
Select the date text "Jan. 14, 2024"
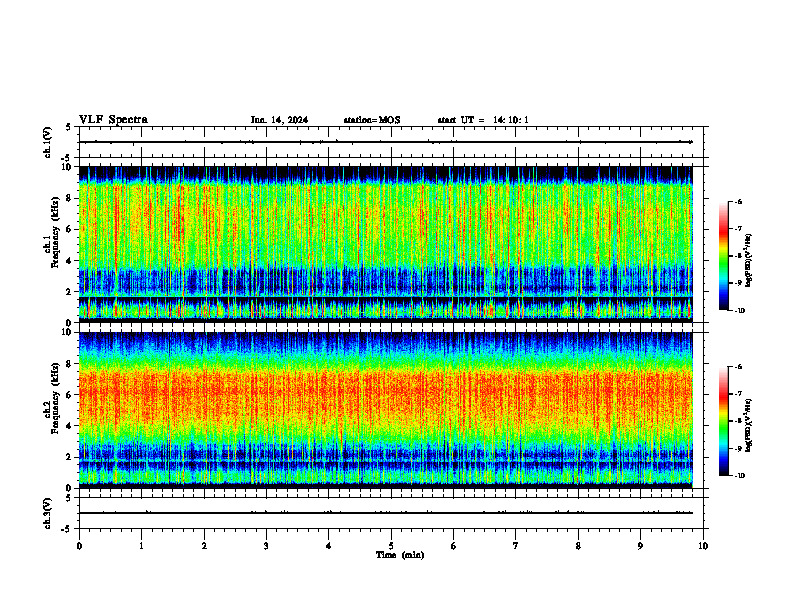point(279,120)
